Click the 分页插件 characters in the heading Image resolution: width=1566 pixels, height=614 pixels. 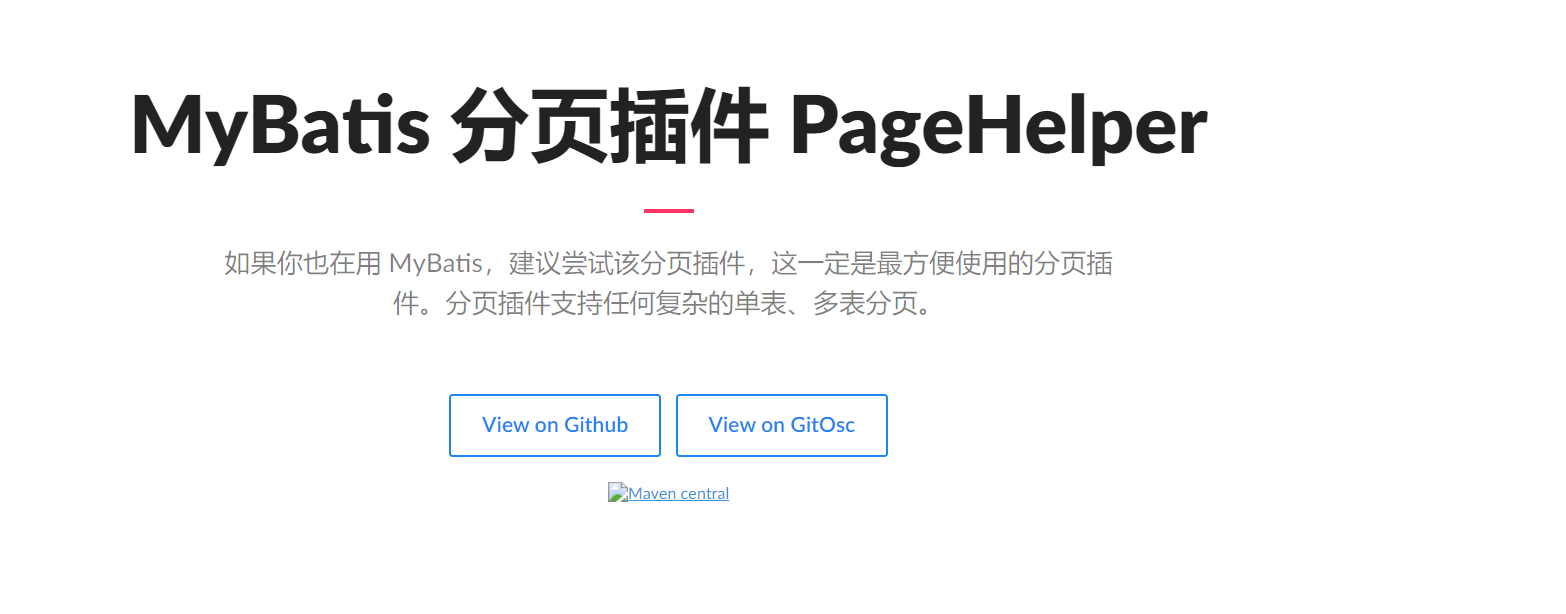[609, 128]
